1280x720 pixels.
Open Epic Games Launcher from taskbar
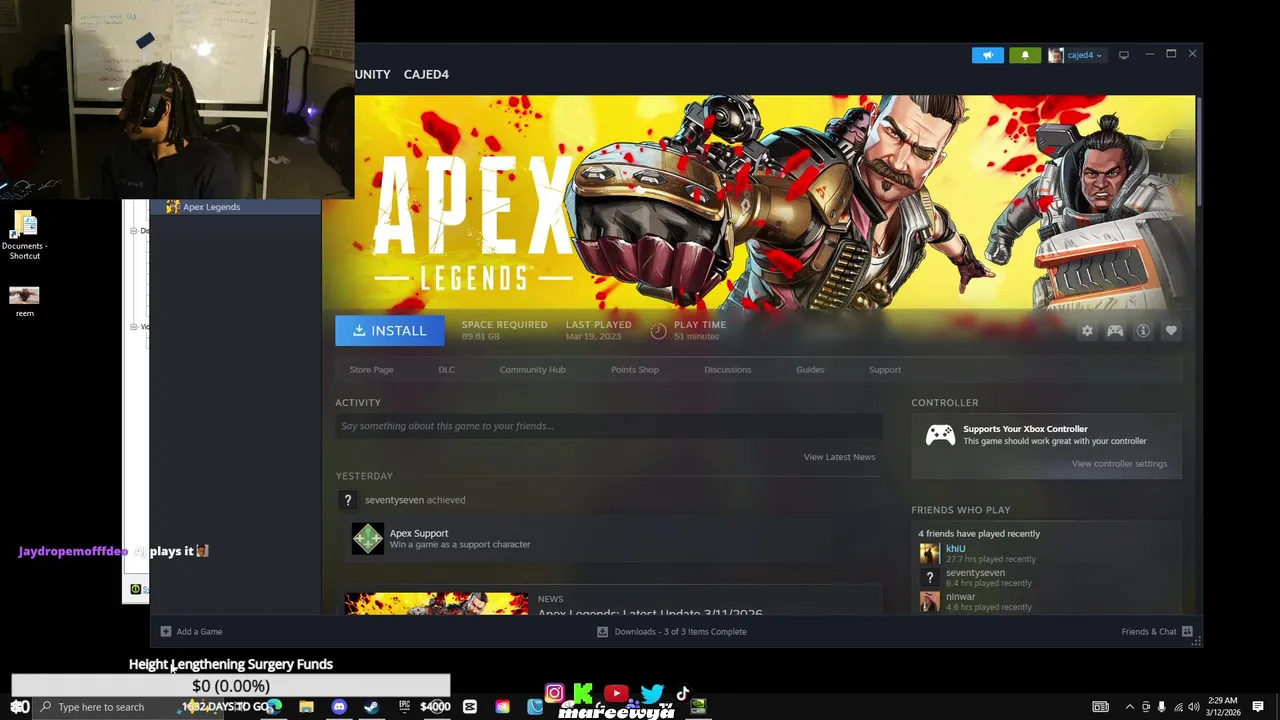pos(404,707)
